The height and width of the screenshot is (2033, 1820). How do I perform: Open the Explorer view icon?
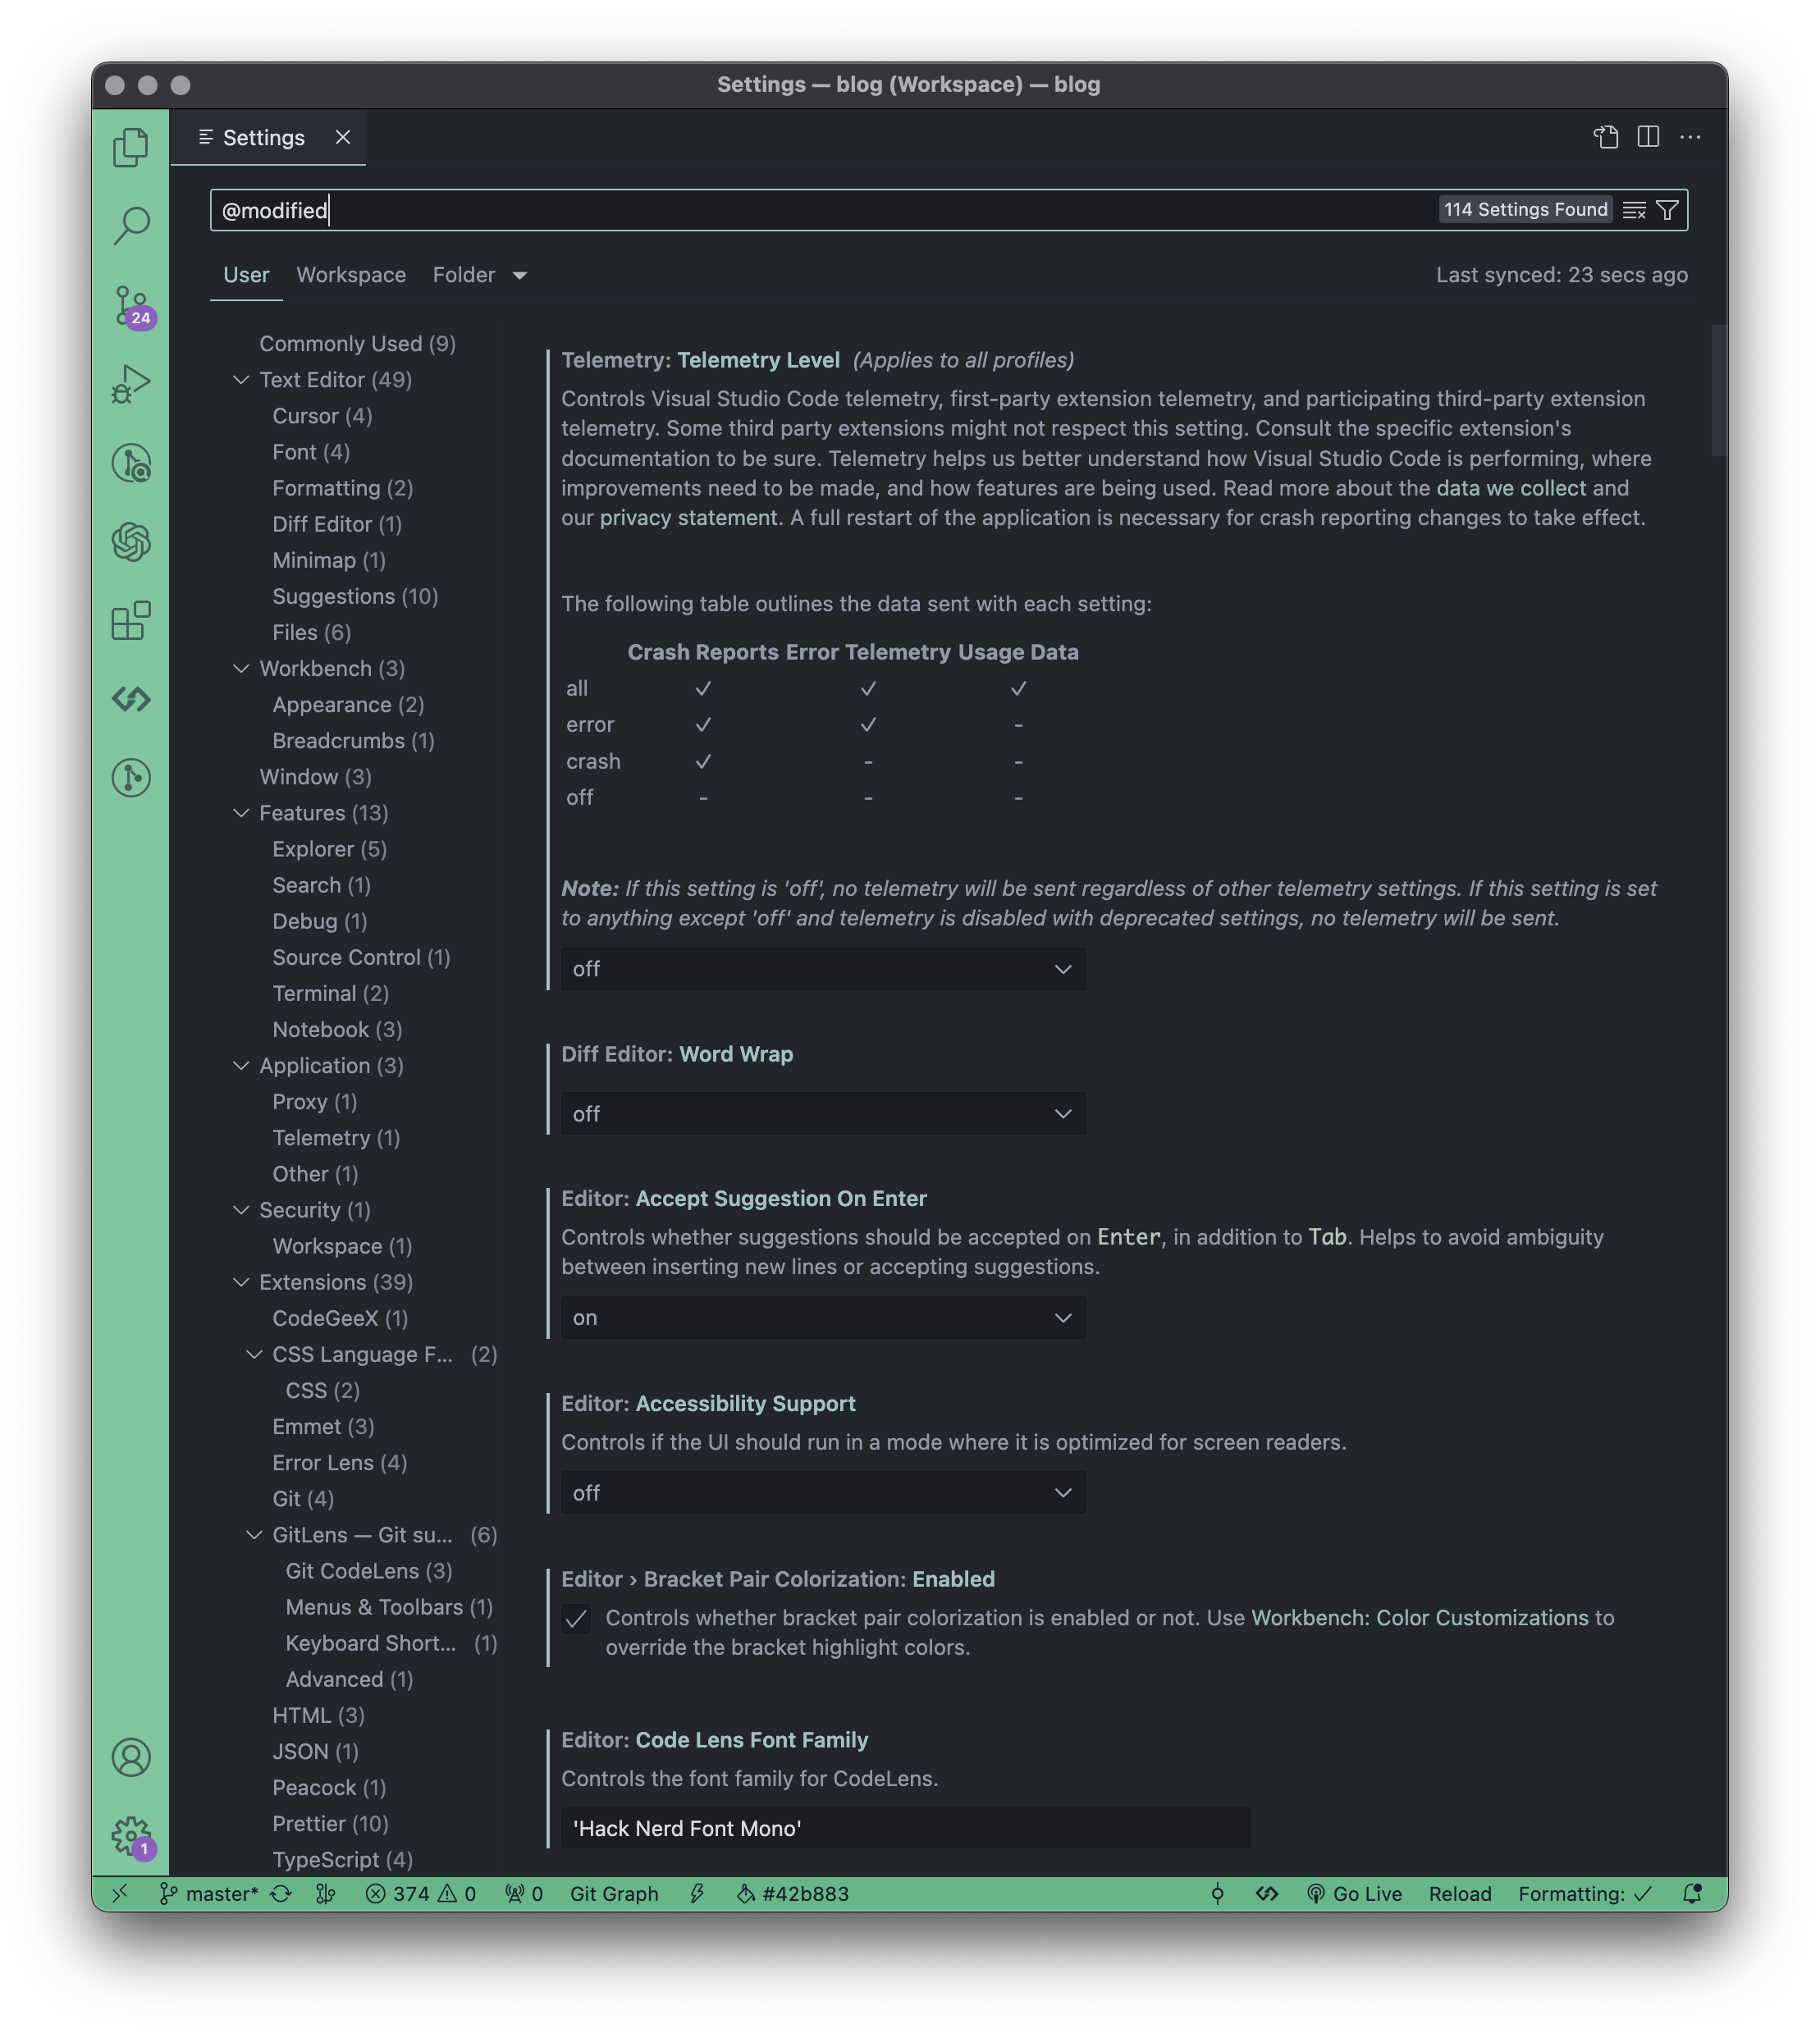pos(131,147)
